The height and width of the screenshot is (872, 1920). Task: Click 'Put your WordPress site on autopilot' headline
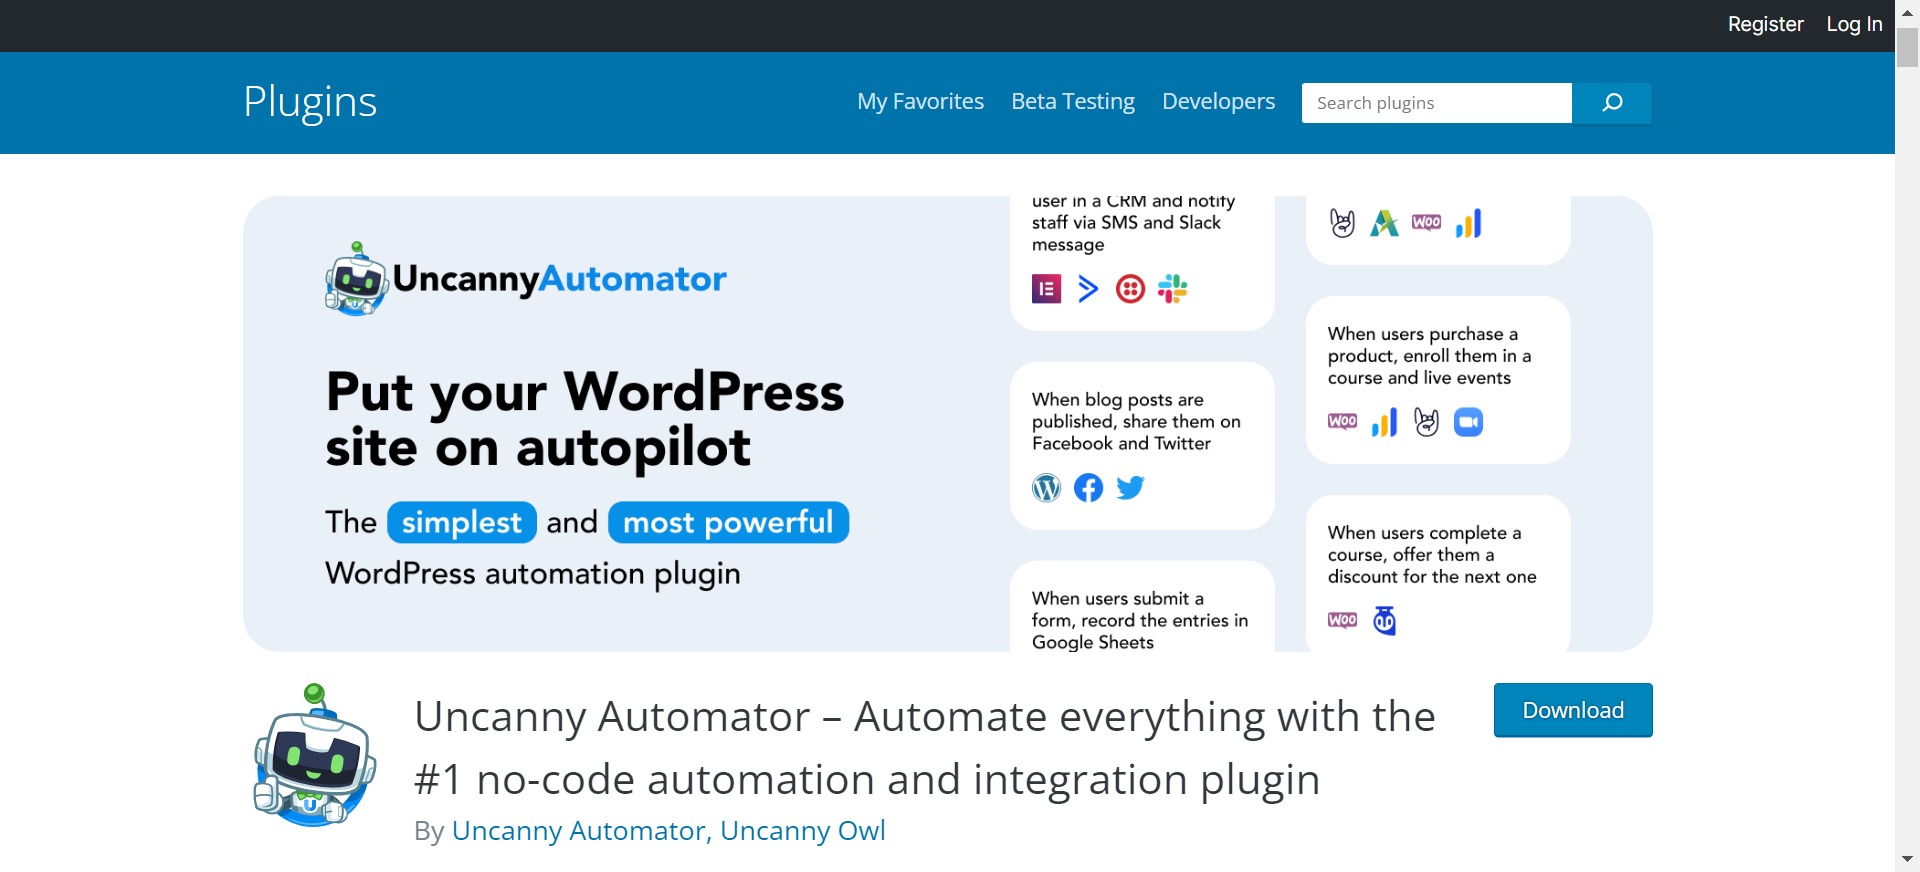(585, 419)
